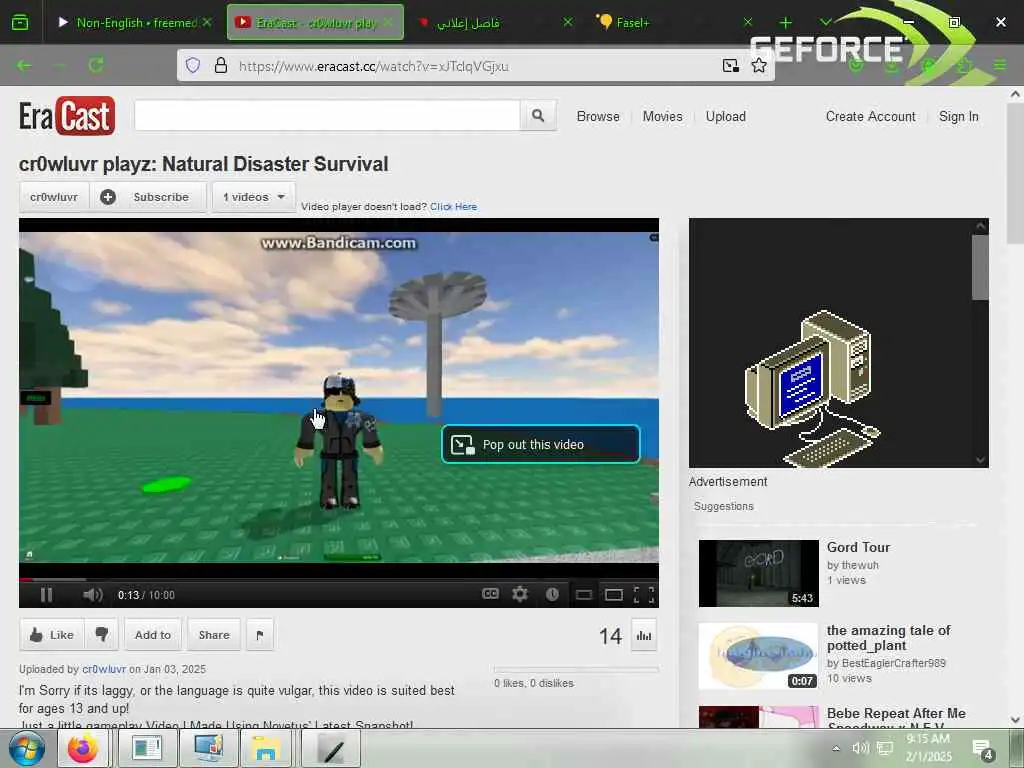The width and height of the screenshot is (1024, 768).
Task: Switch to small player size
Action: click(583, 594)
